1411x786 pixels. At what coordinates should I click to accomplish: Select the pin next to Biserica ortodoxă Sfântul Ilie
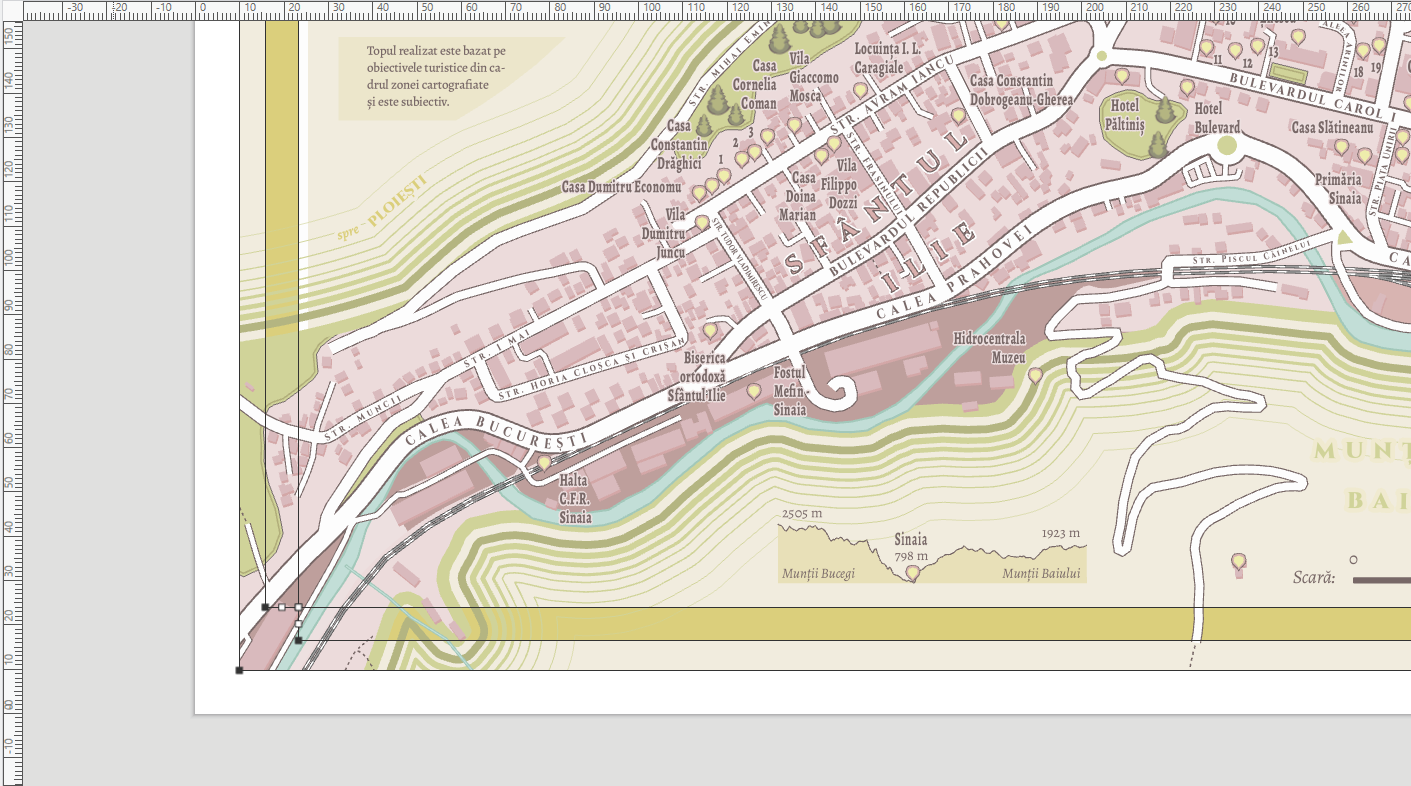(x=710, y=329)
